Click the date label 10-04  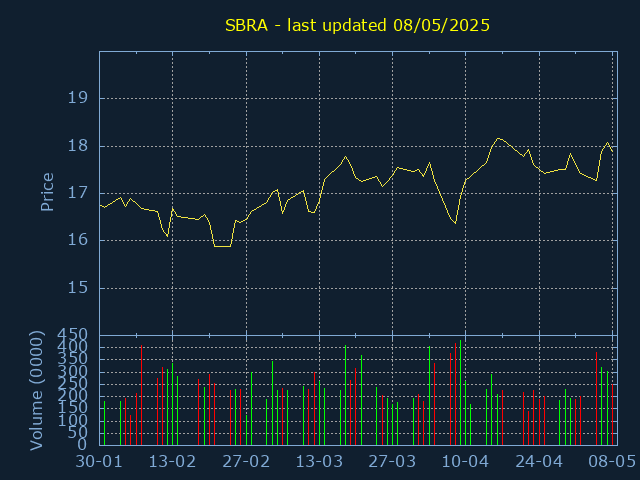[465, 462]
